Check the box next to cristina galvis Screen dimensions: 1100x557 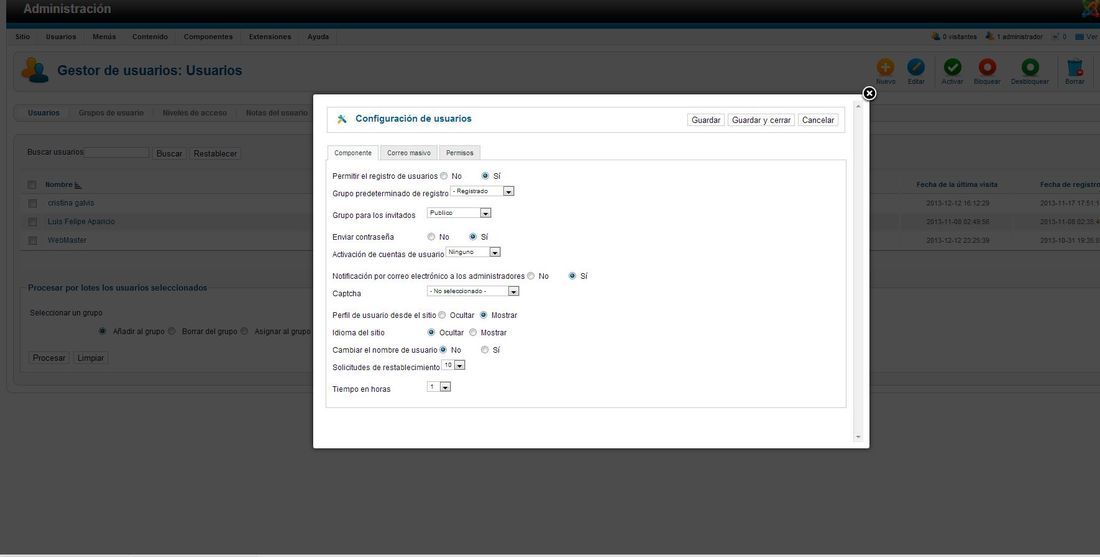[x=32, y=203]
